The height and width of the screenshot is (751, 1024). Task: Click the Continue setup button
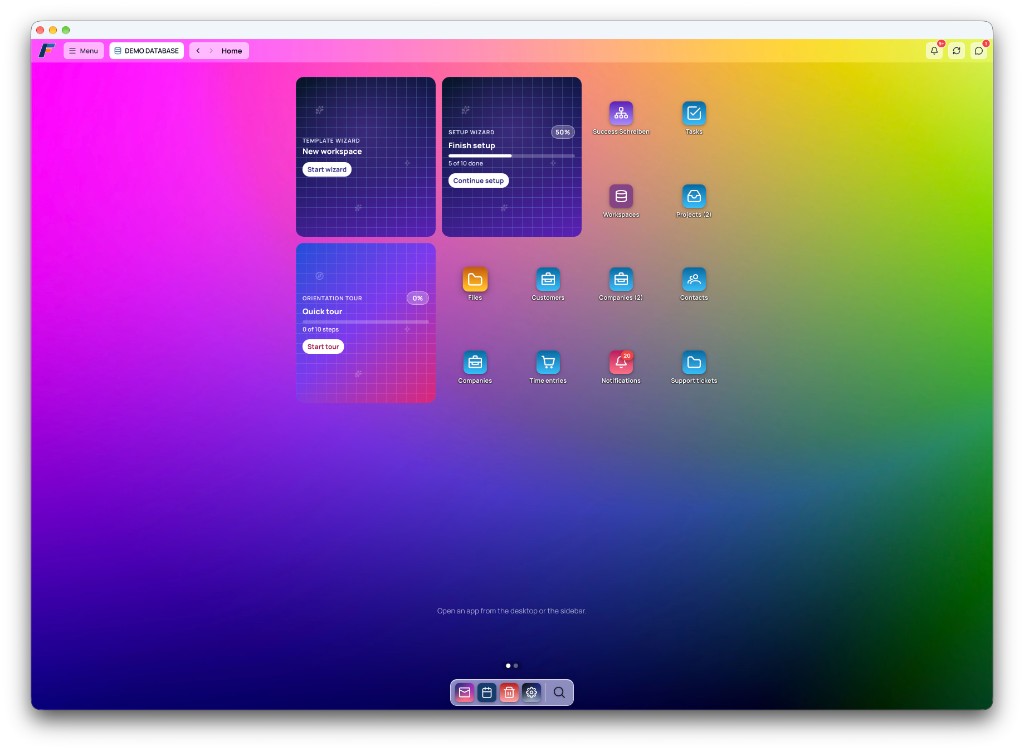(x=478, y=180)
